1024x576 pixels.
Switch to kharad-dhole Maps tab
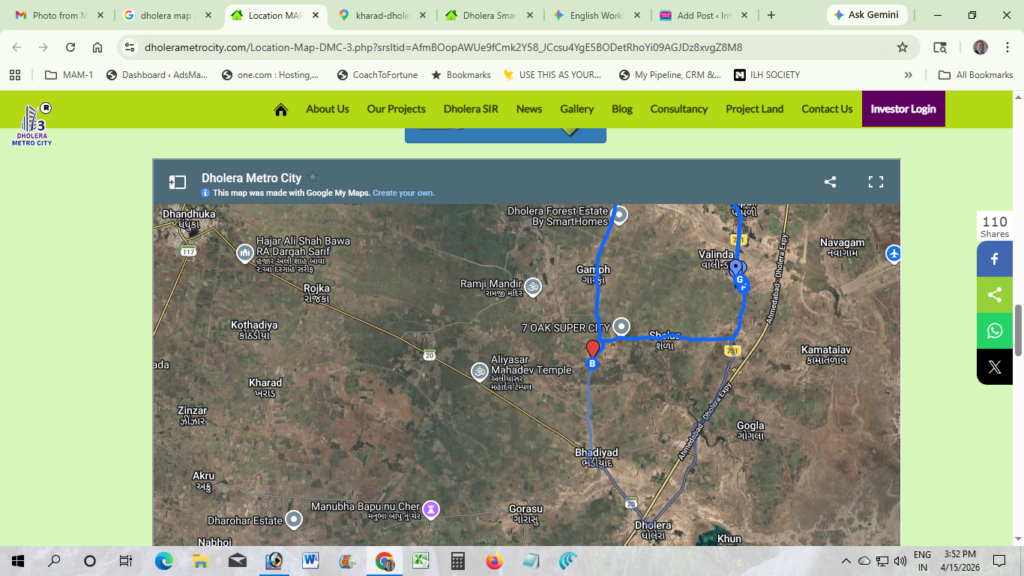(382, 15)
